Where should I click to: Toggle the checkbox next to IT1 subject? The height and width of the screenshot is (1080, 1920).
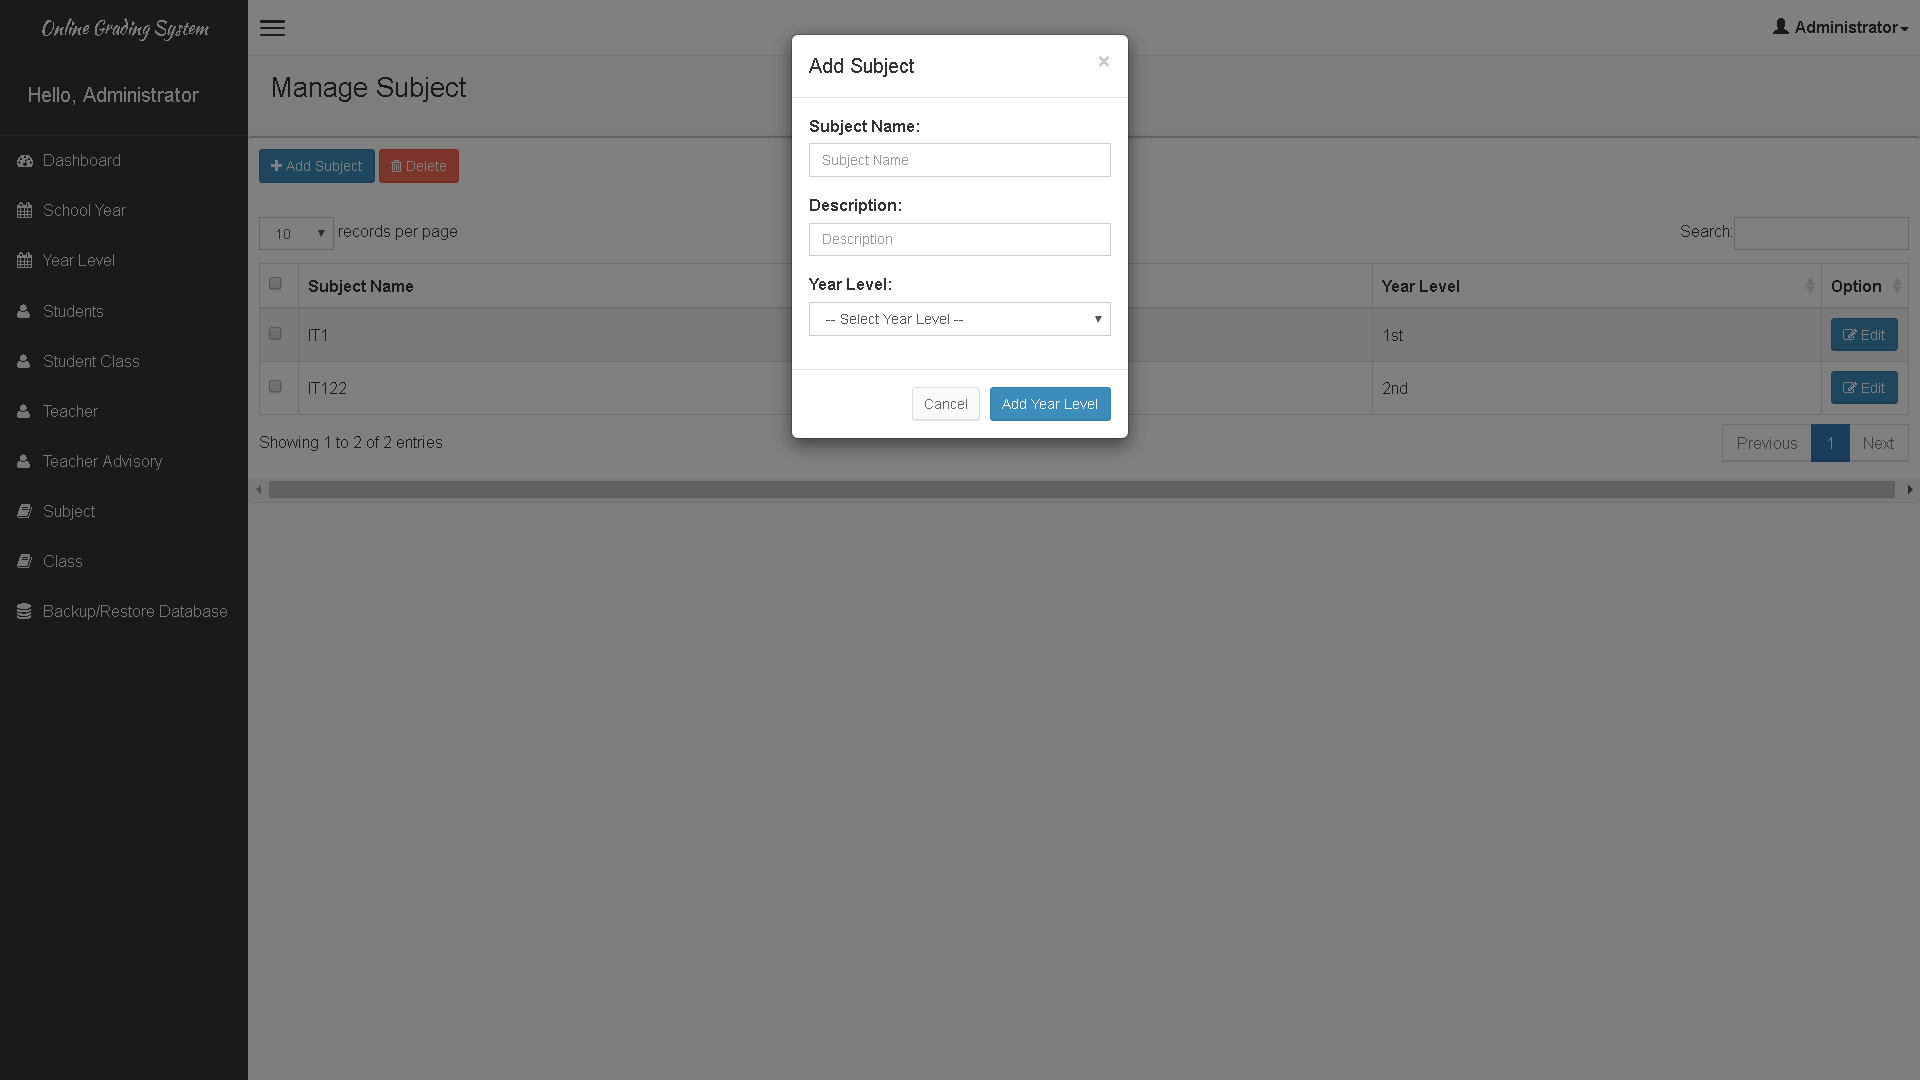tap(276, 332)
